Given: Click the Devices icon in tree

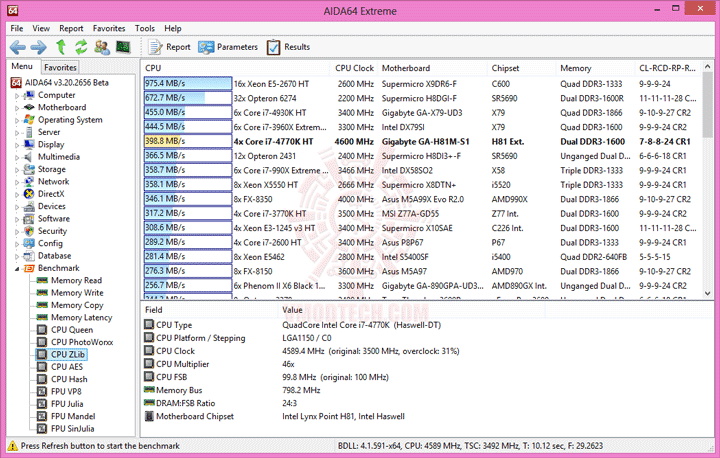Looking at the screenshot, I should pyautogui.click(x=29, y=206).
